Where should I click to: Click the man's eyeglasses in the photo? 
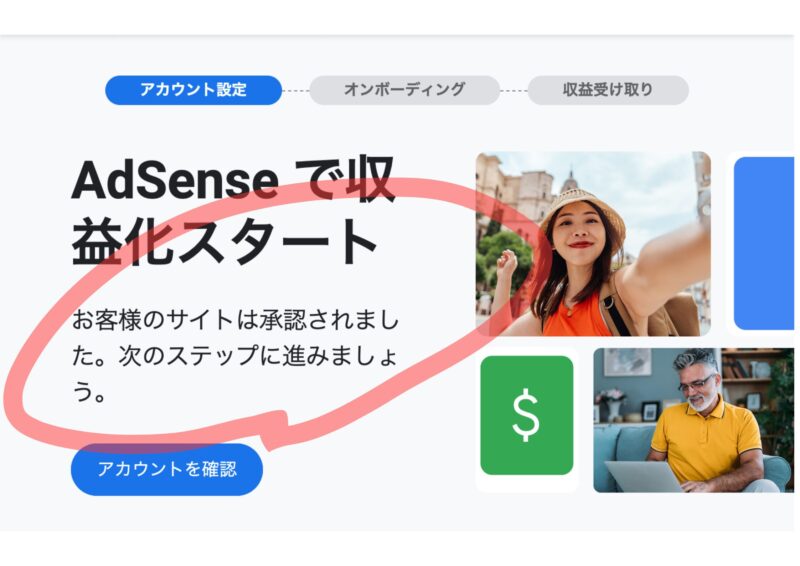click(x=697, y=382)
